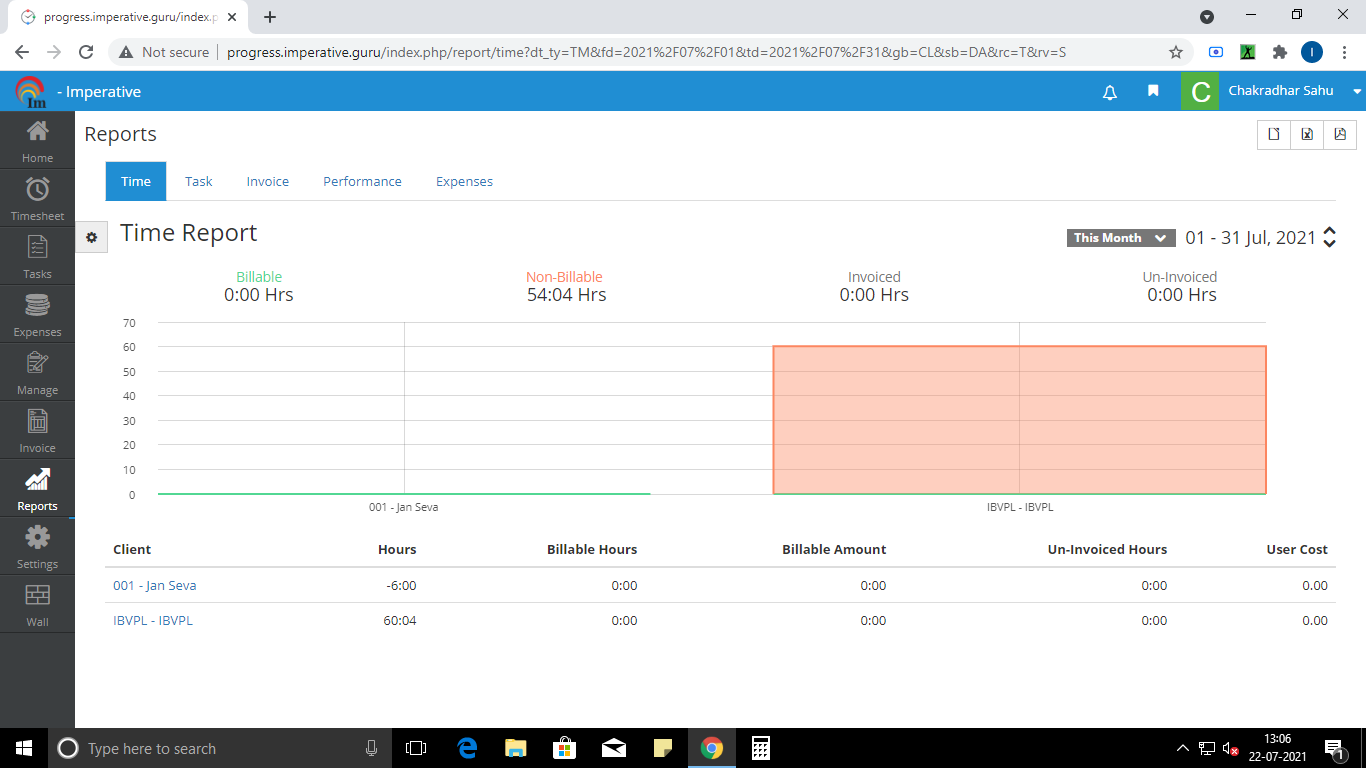Open the Expenses sidebar section
1366x768 pixels.
click(37, 314)
